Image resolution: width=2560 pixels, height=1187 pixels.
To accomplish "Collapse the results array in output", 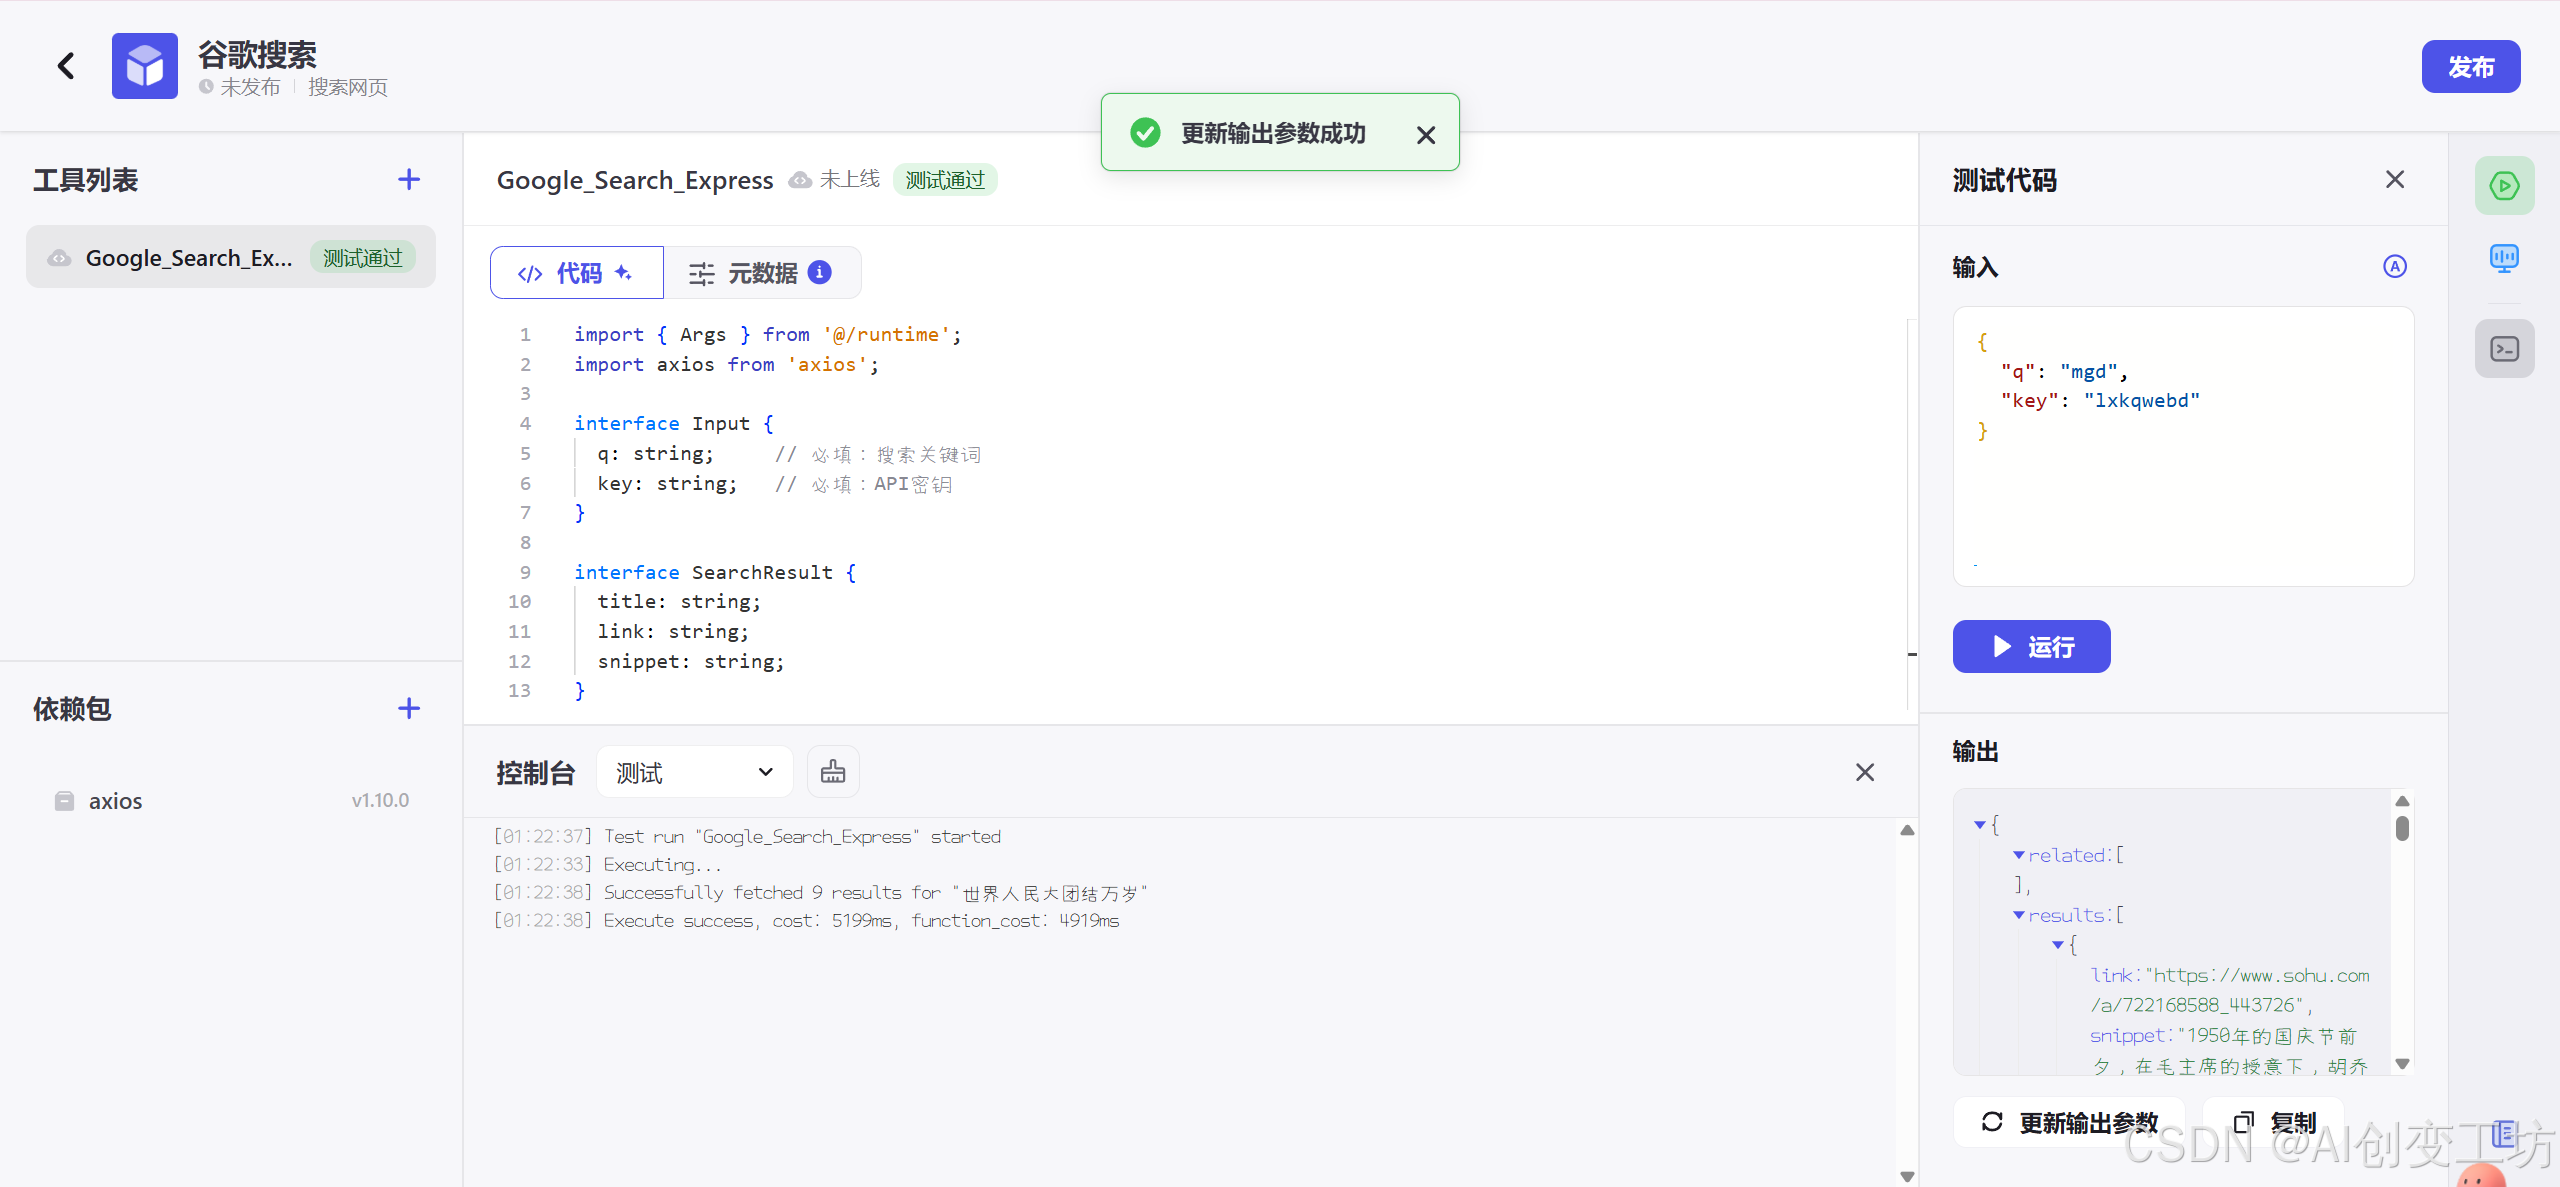I will tap(2019, 915).
